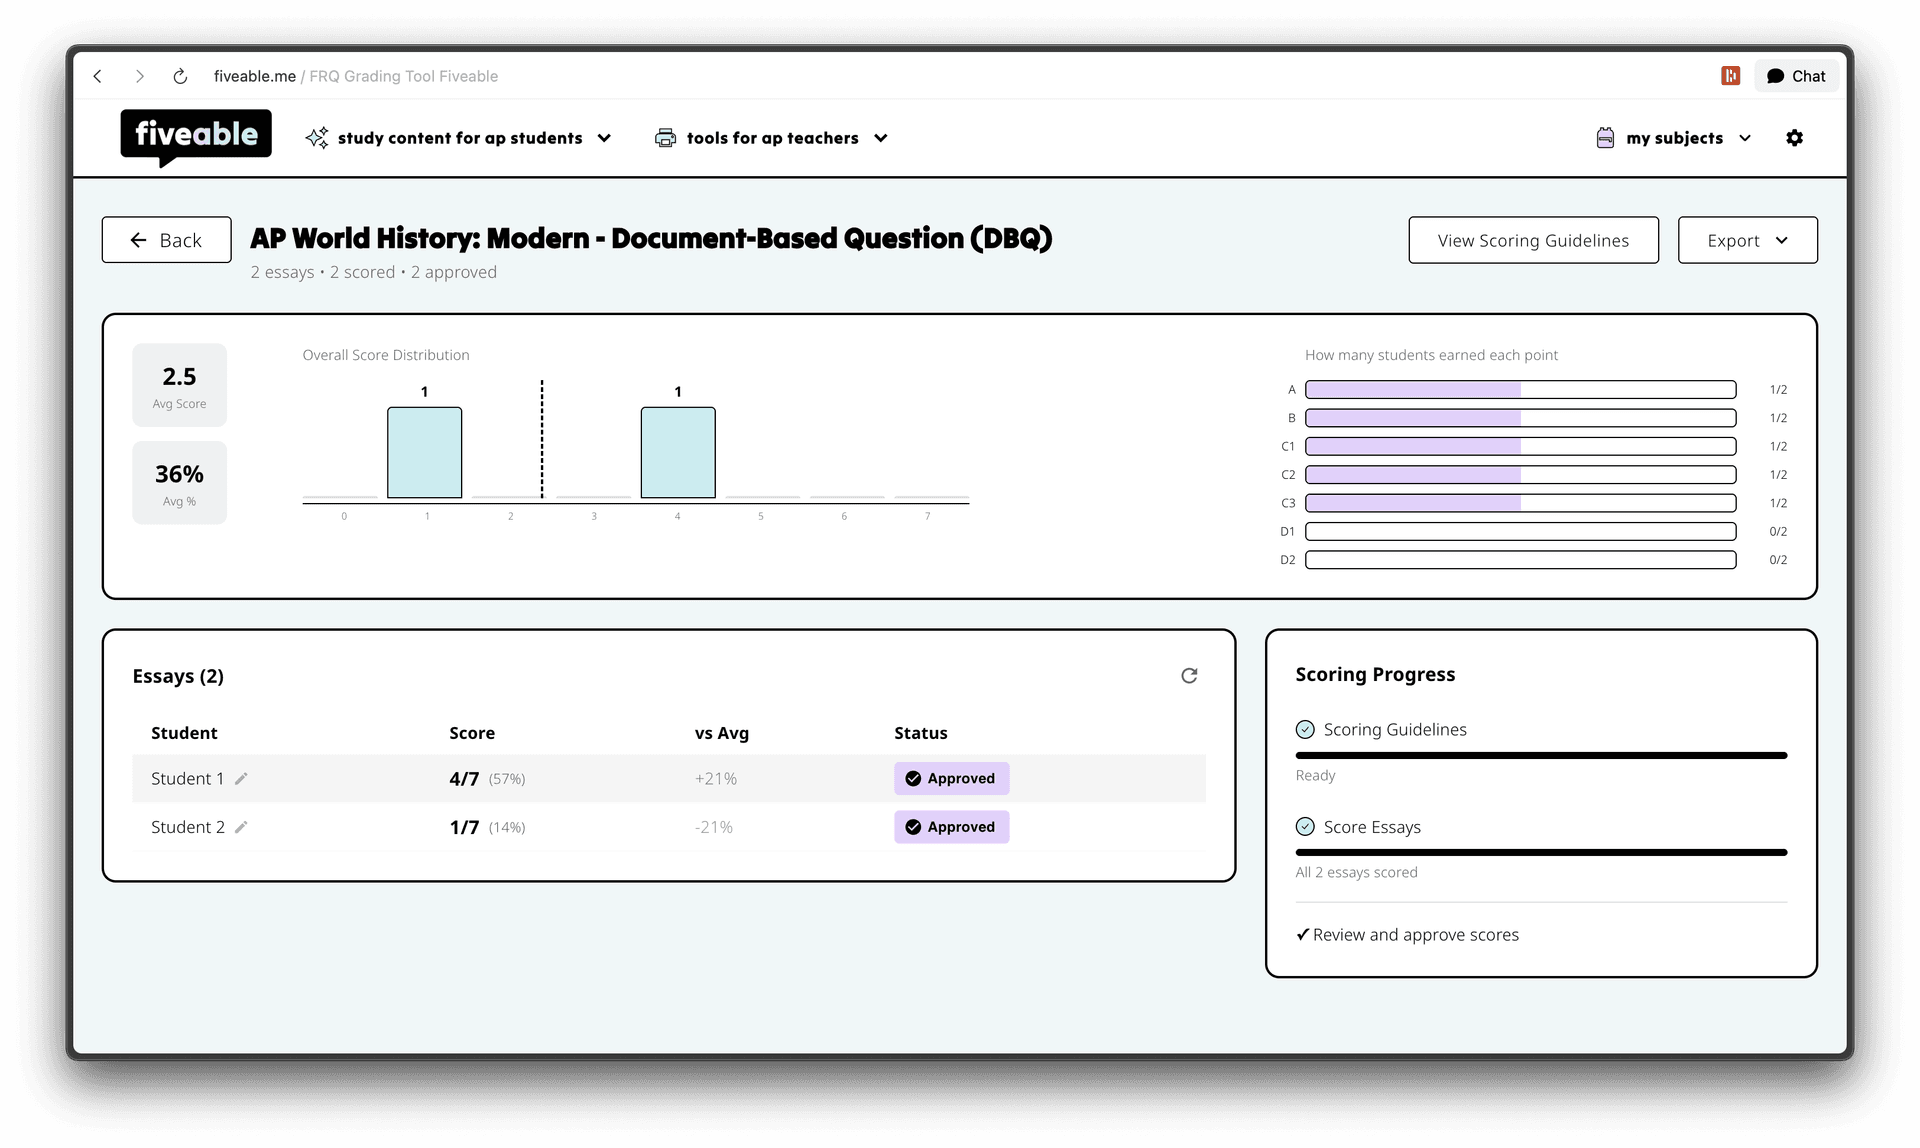
Task: Click the Scoring Guidelines checkmark circle
Action: click(x=1305, y=729)
